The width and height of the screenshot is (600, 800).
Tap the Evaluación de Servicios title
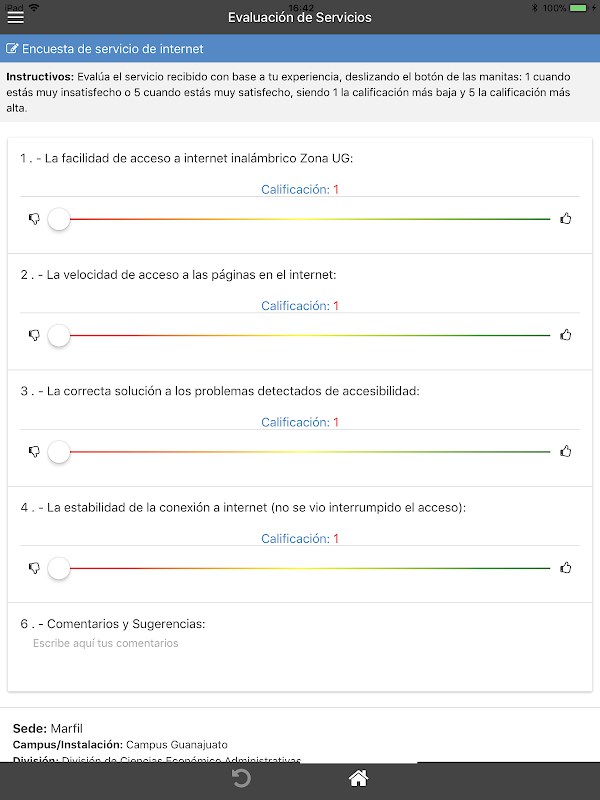[x=299, y=17]
